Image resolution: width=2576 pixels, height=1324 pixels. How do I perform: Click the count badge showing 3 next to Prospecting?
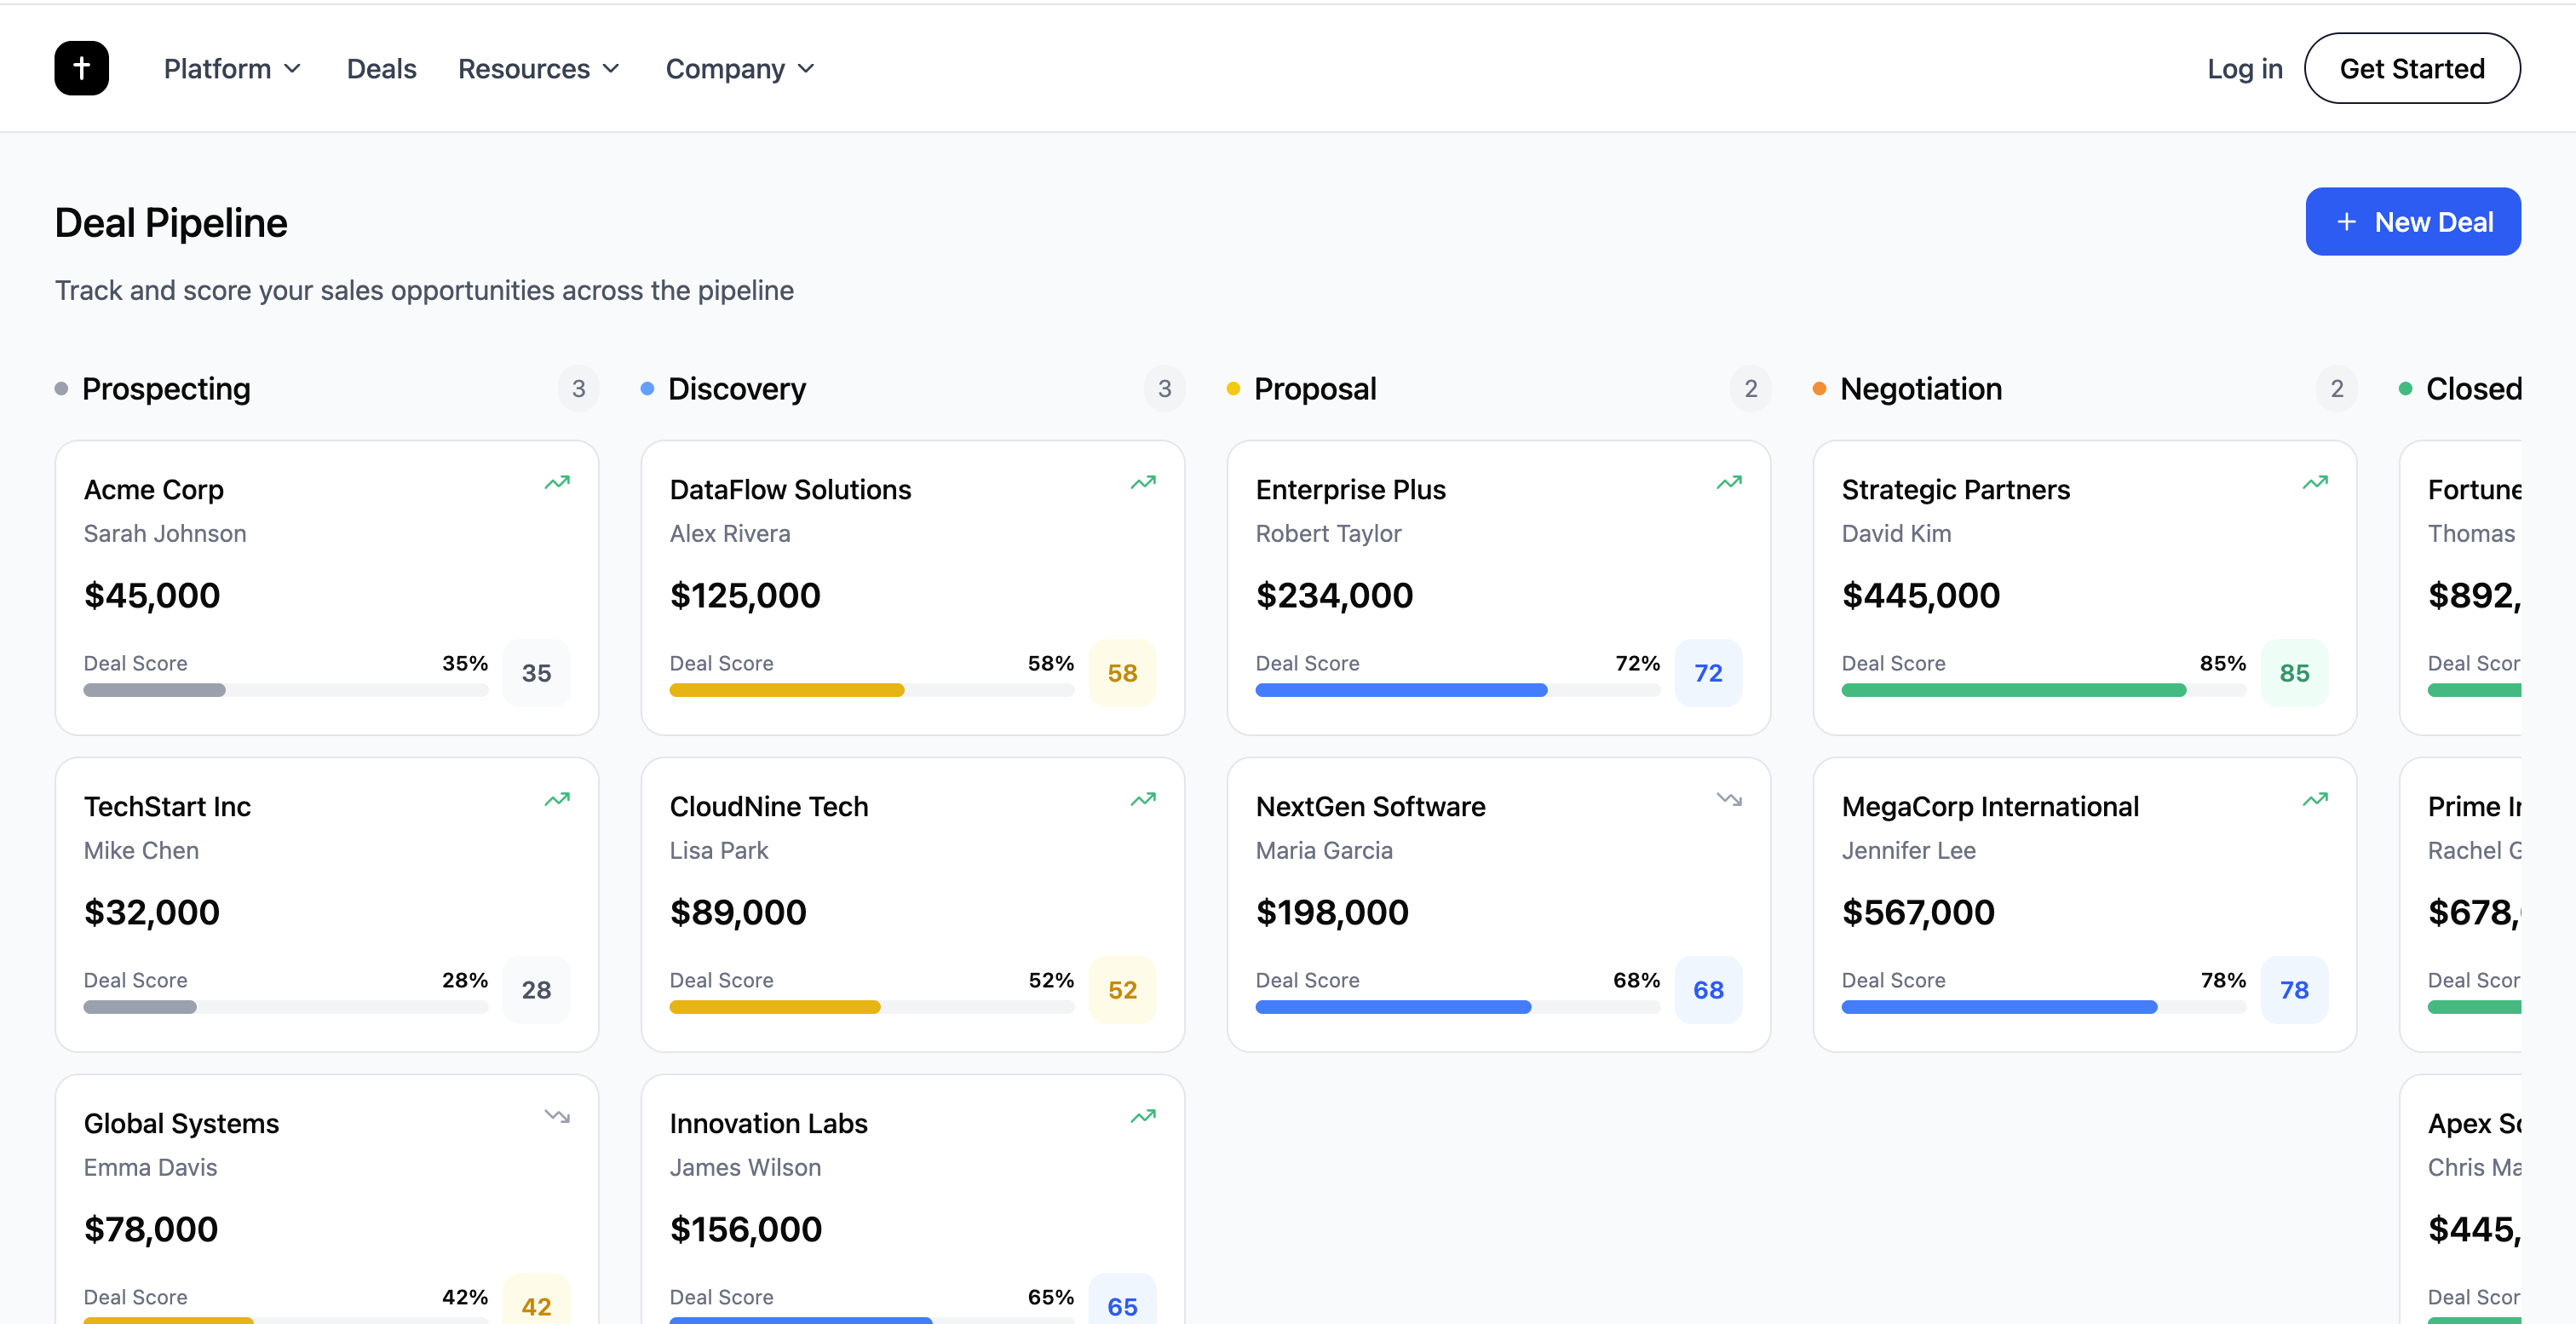tap(578, 389)
